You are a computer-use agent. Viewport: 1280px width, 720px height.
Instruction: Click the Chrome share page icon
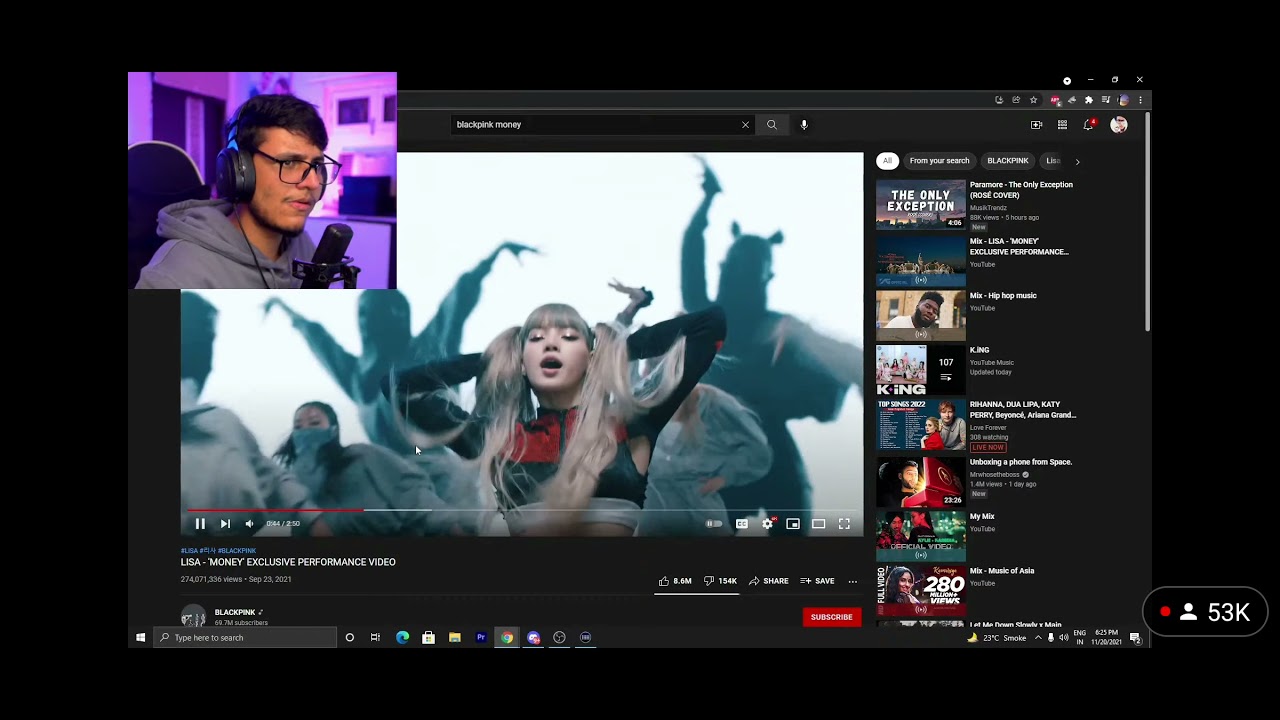click(1016, 100)
